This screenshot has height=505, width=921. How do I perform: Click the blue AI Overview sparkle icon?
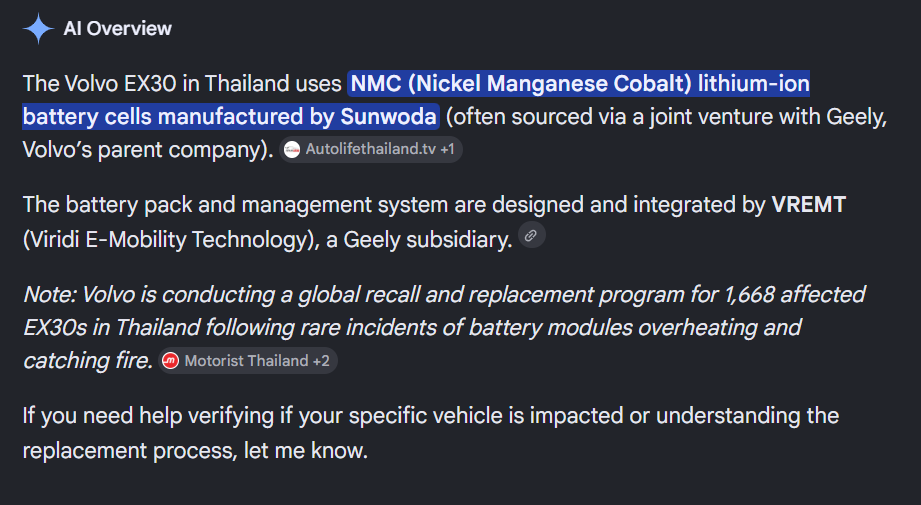pos(39,28)
